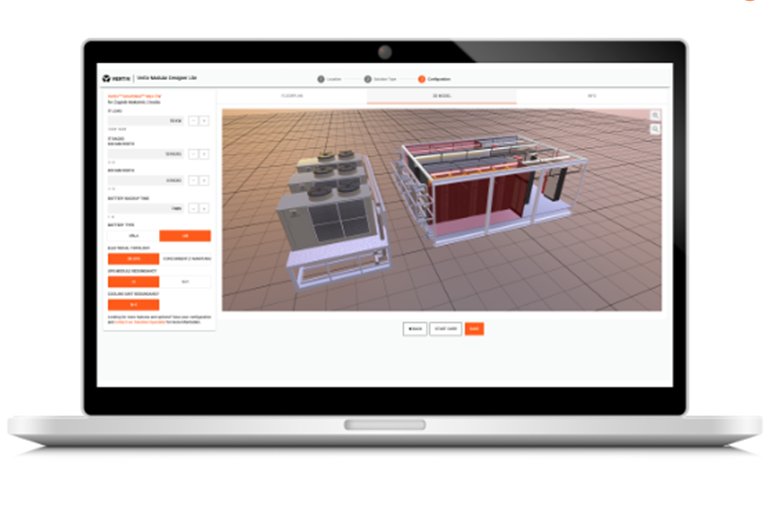
Task: Increase battery backup time with plus button
Action: click(x=205, y=208)
